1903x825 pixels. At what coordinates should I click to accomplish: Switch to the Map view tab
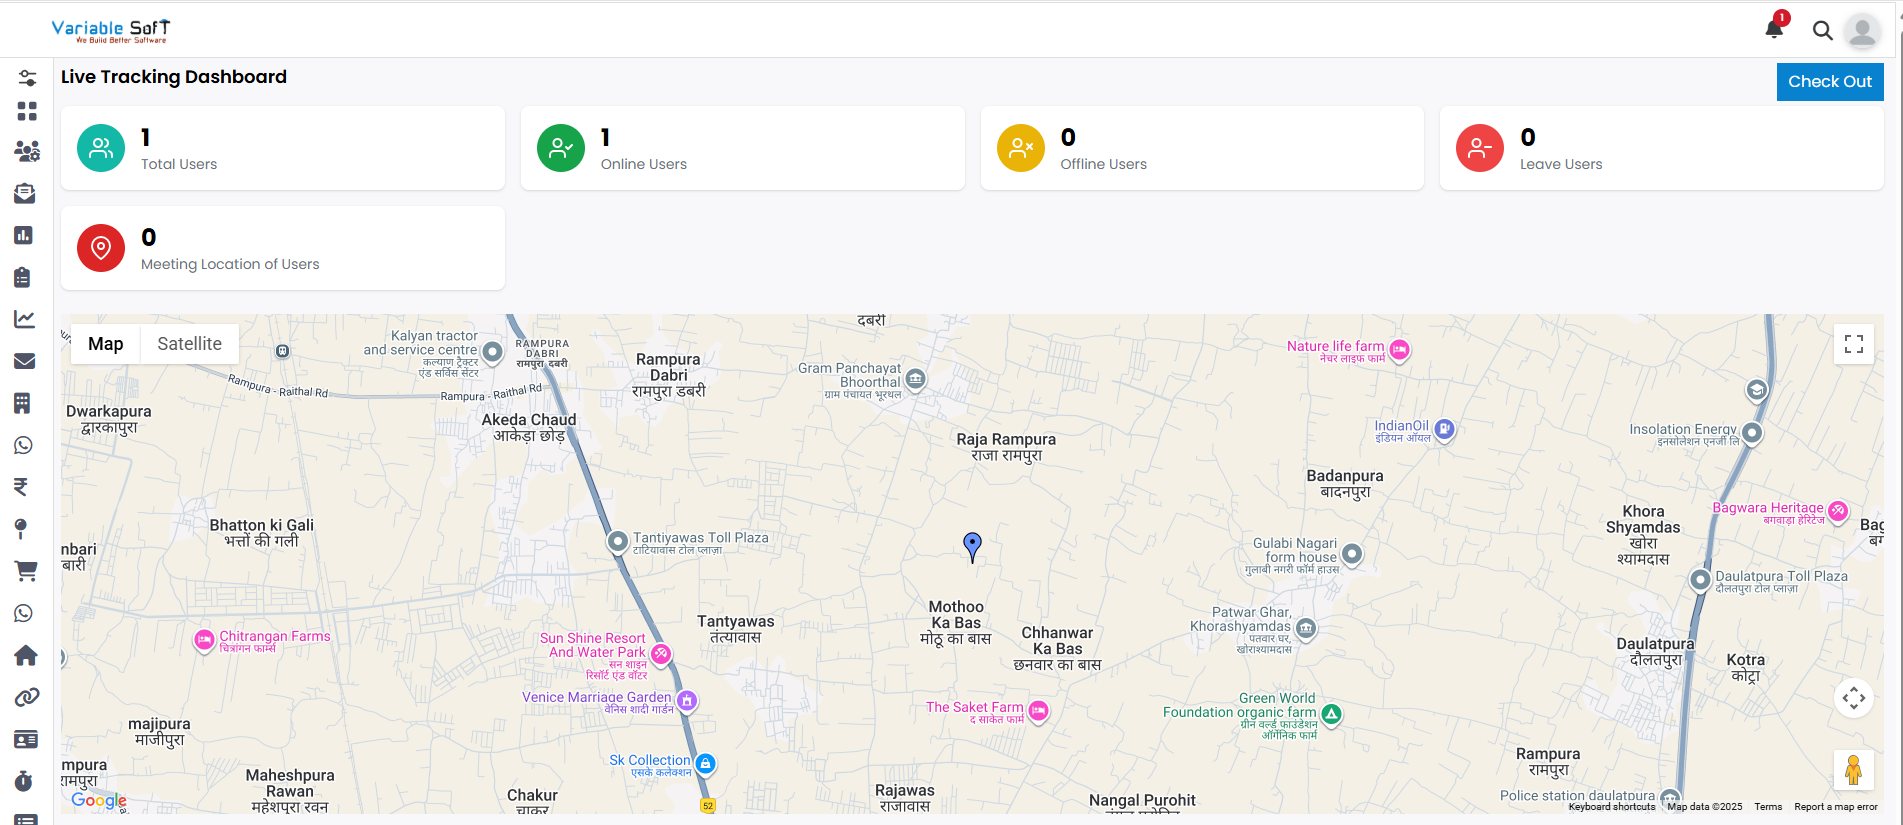point(106,344)
